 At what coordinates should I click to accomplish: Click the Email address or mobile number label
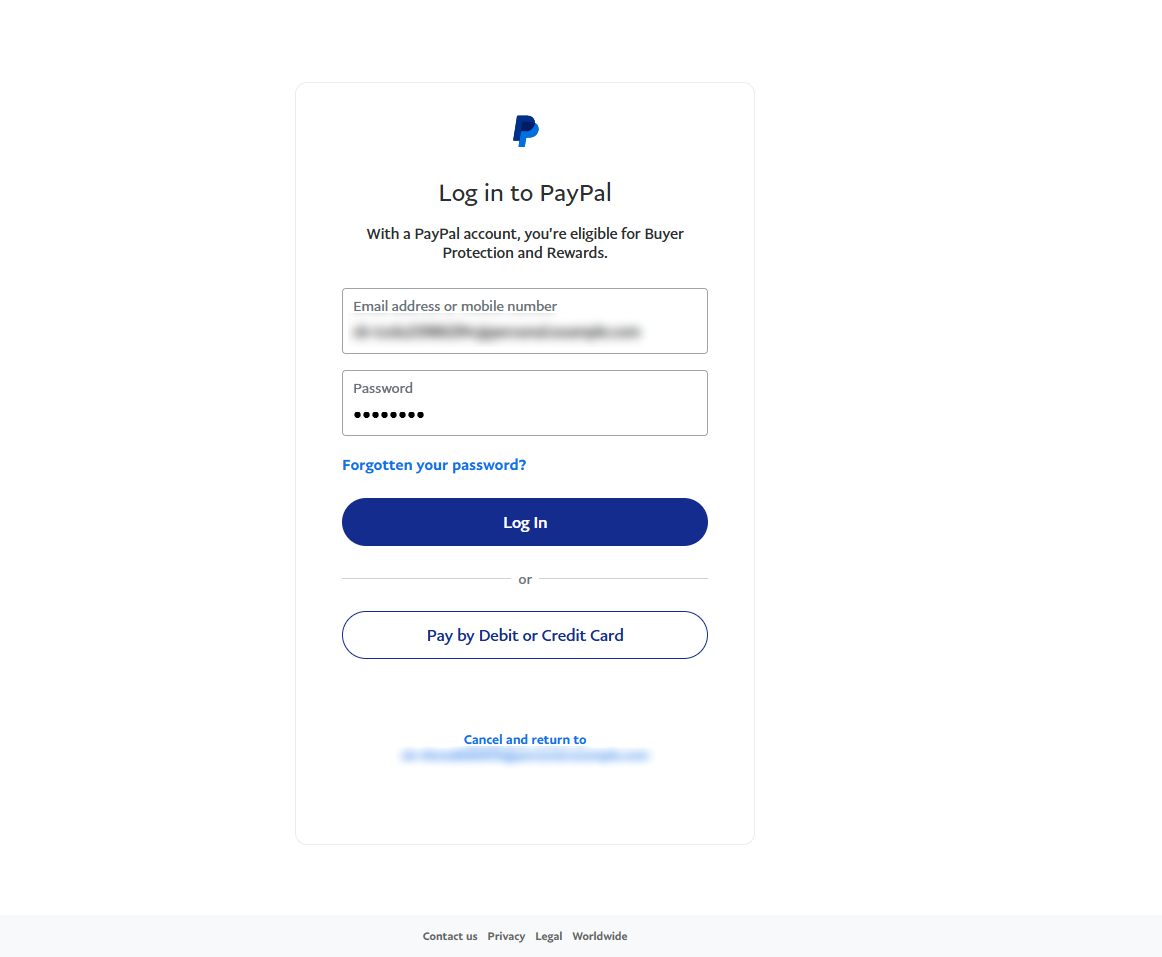(455, 306)
